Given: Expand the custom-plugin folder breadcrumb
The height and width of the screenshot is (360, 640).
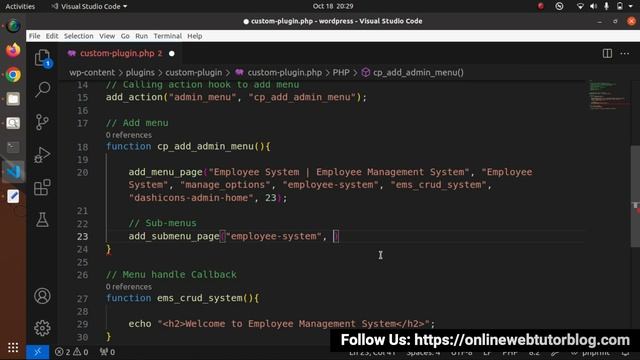Looking at the screenshot, I should tap(193, 73).
